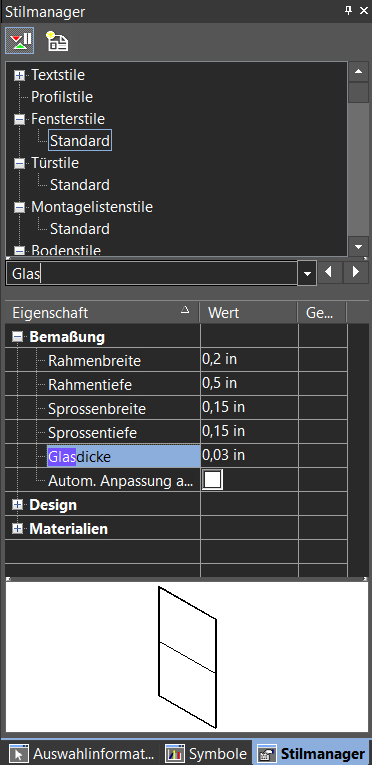Click the Auswahlinformation tab cursor icon

coord(19,754)
